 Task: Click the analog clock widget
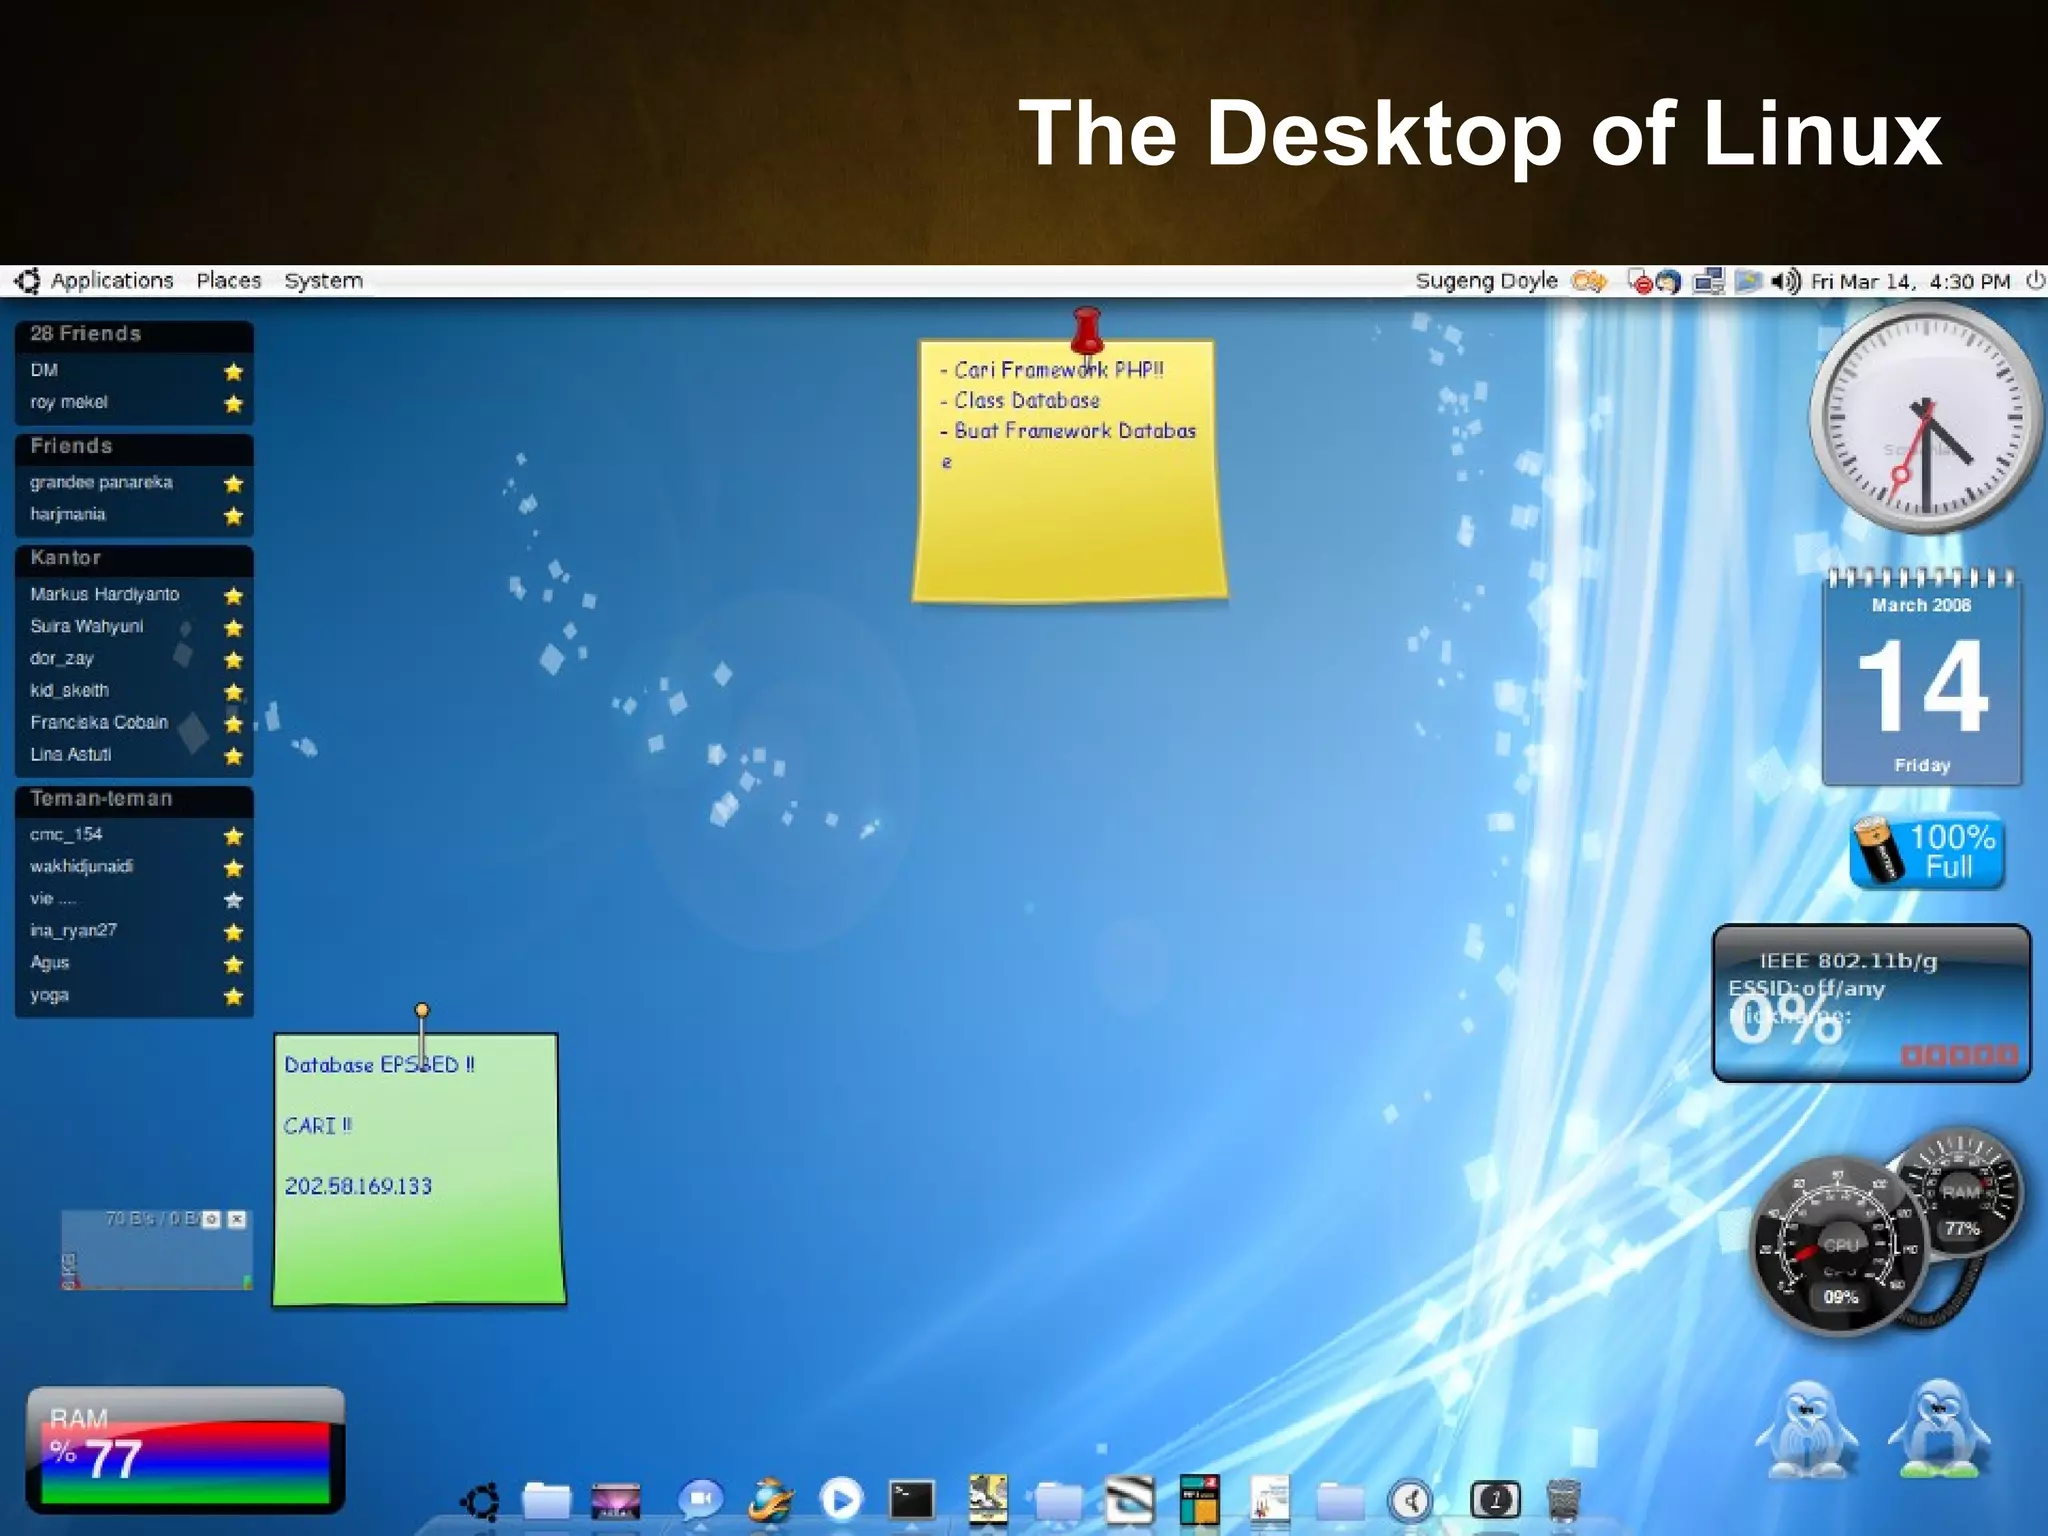point(1925,418)
